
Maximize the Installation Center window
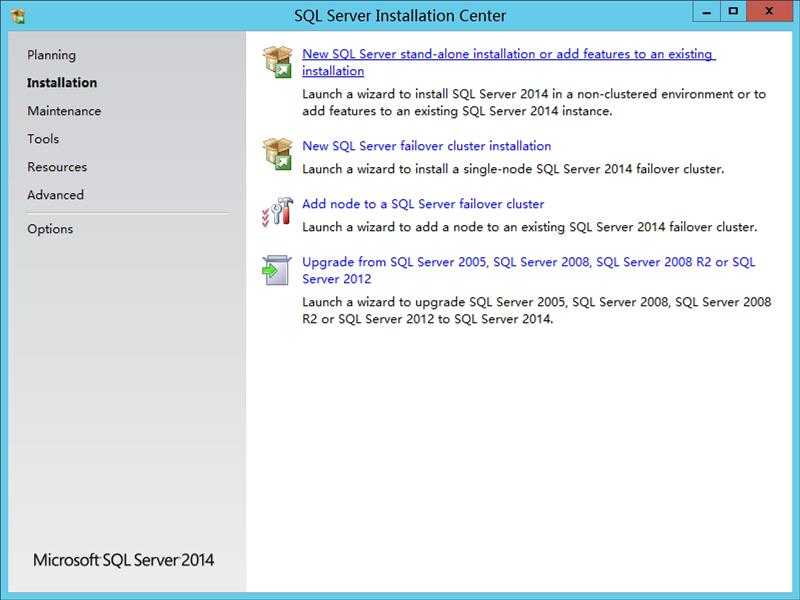(733, 12)
